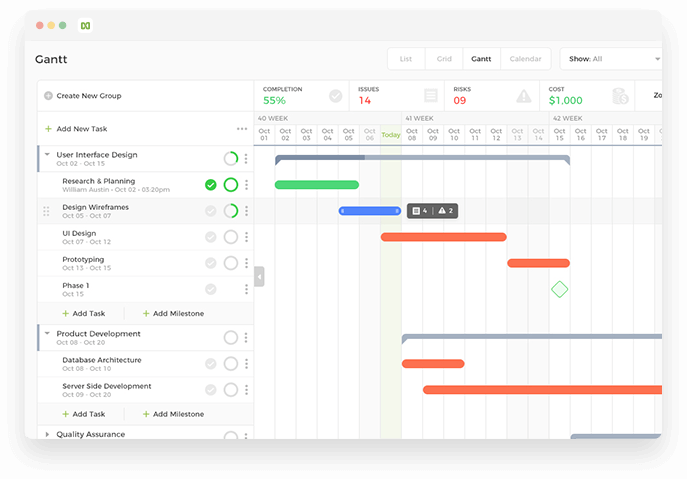This screenshot has height=479, width=687.
Task: Grab the Design Wireframes drag handle
Action: (x=46, y=211)
